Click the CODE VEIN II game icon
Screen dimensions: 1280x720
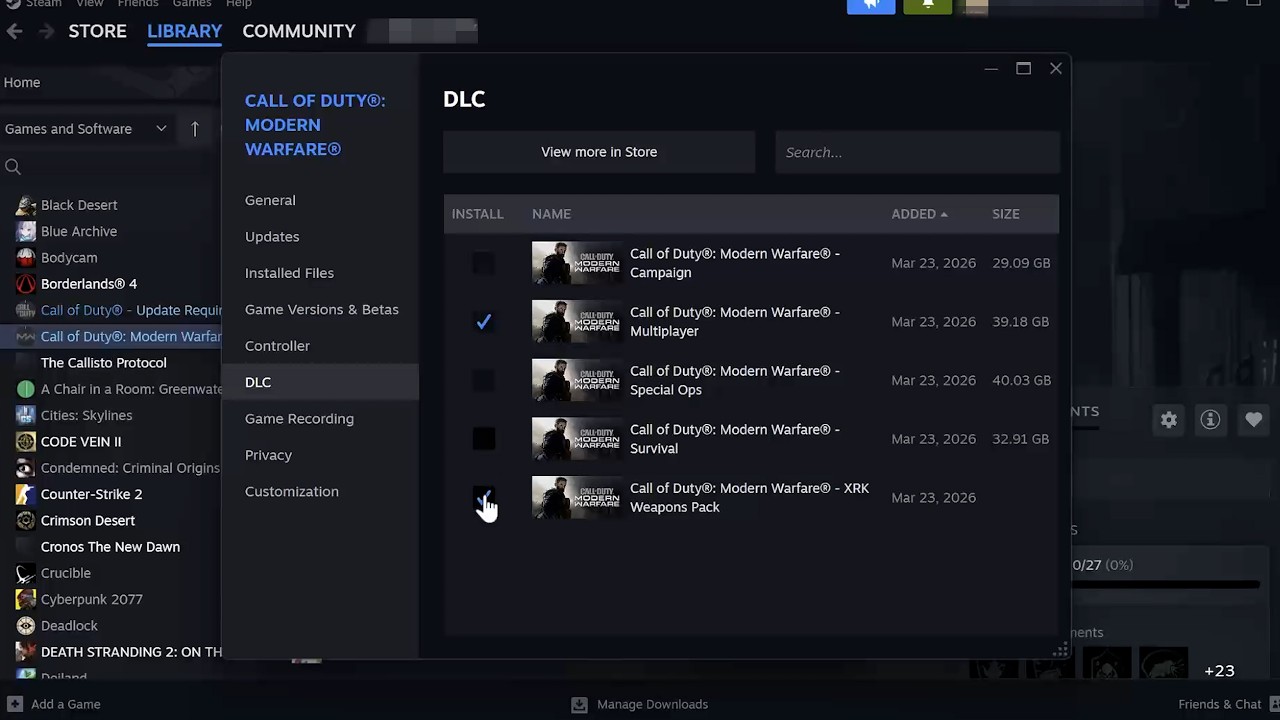26,442
